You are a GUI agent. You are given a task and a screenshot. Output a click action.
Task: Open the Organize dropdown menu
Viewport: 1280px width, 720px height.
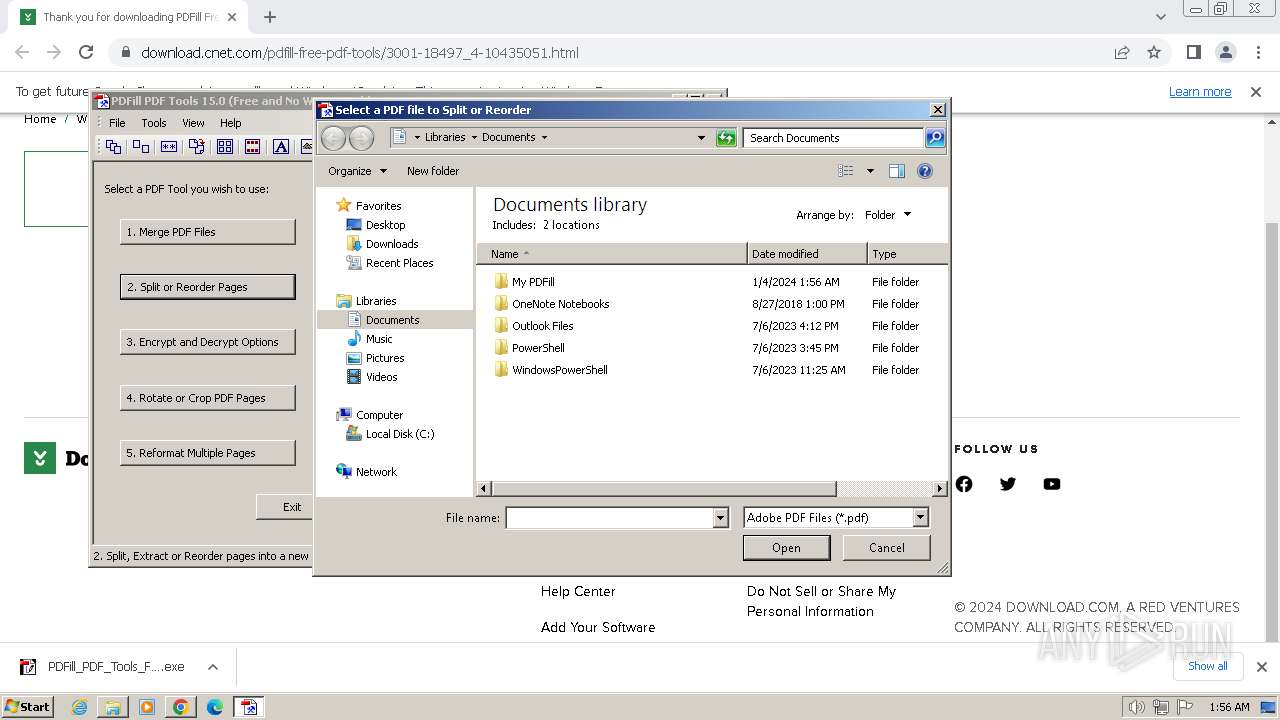pyautogui.click(x=357, y=171)
